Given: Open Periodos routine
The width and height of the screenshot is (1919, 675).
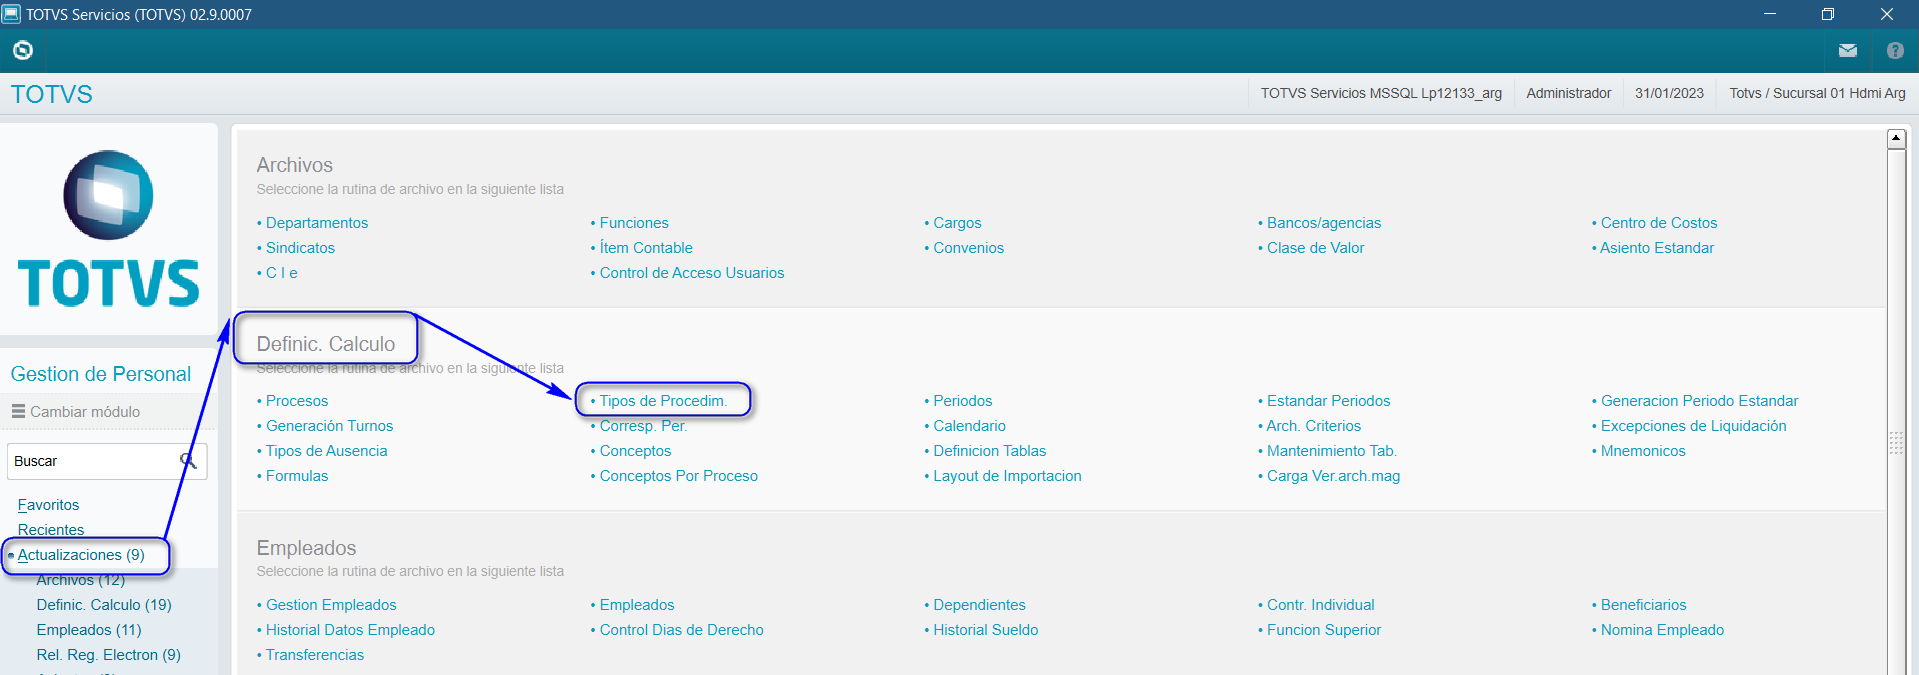Looking at the screenshot, I should pyautogui.click(x=962, y=401).
